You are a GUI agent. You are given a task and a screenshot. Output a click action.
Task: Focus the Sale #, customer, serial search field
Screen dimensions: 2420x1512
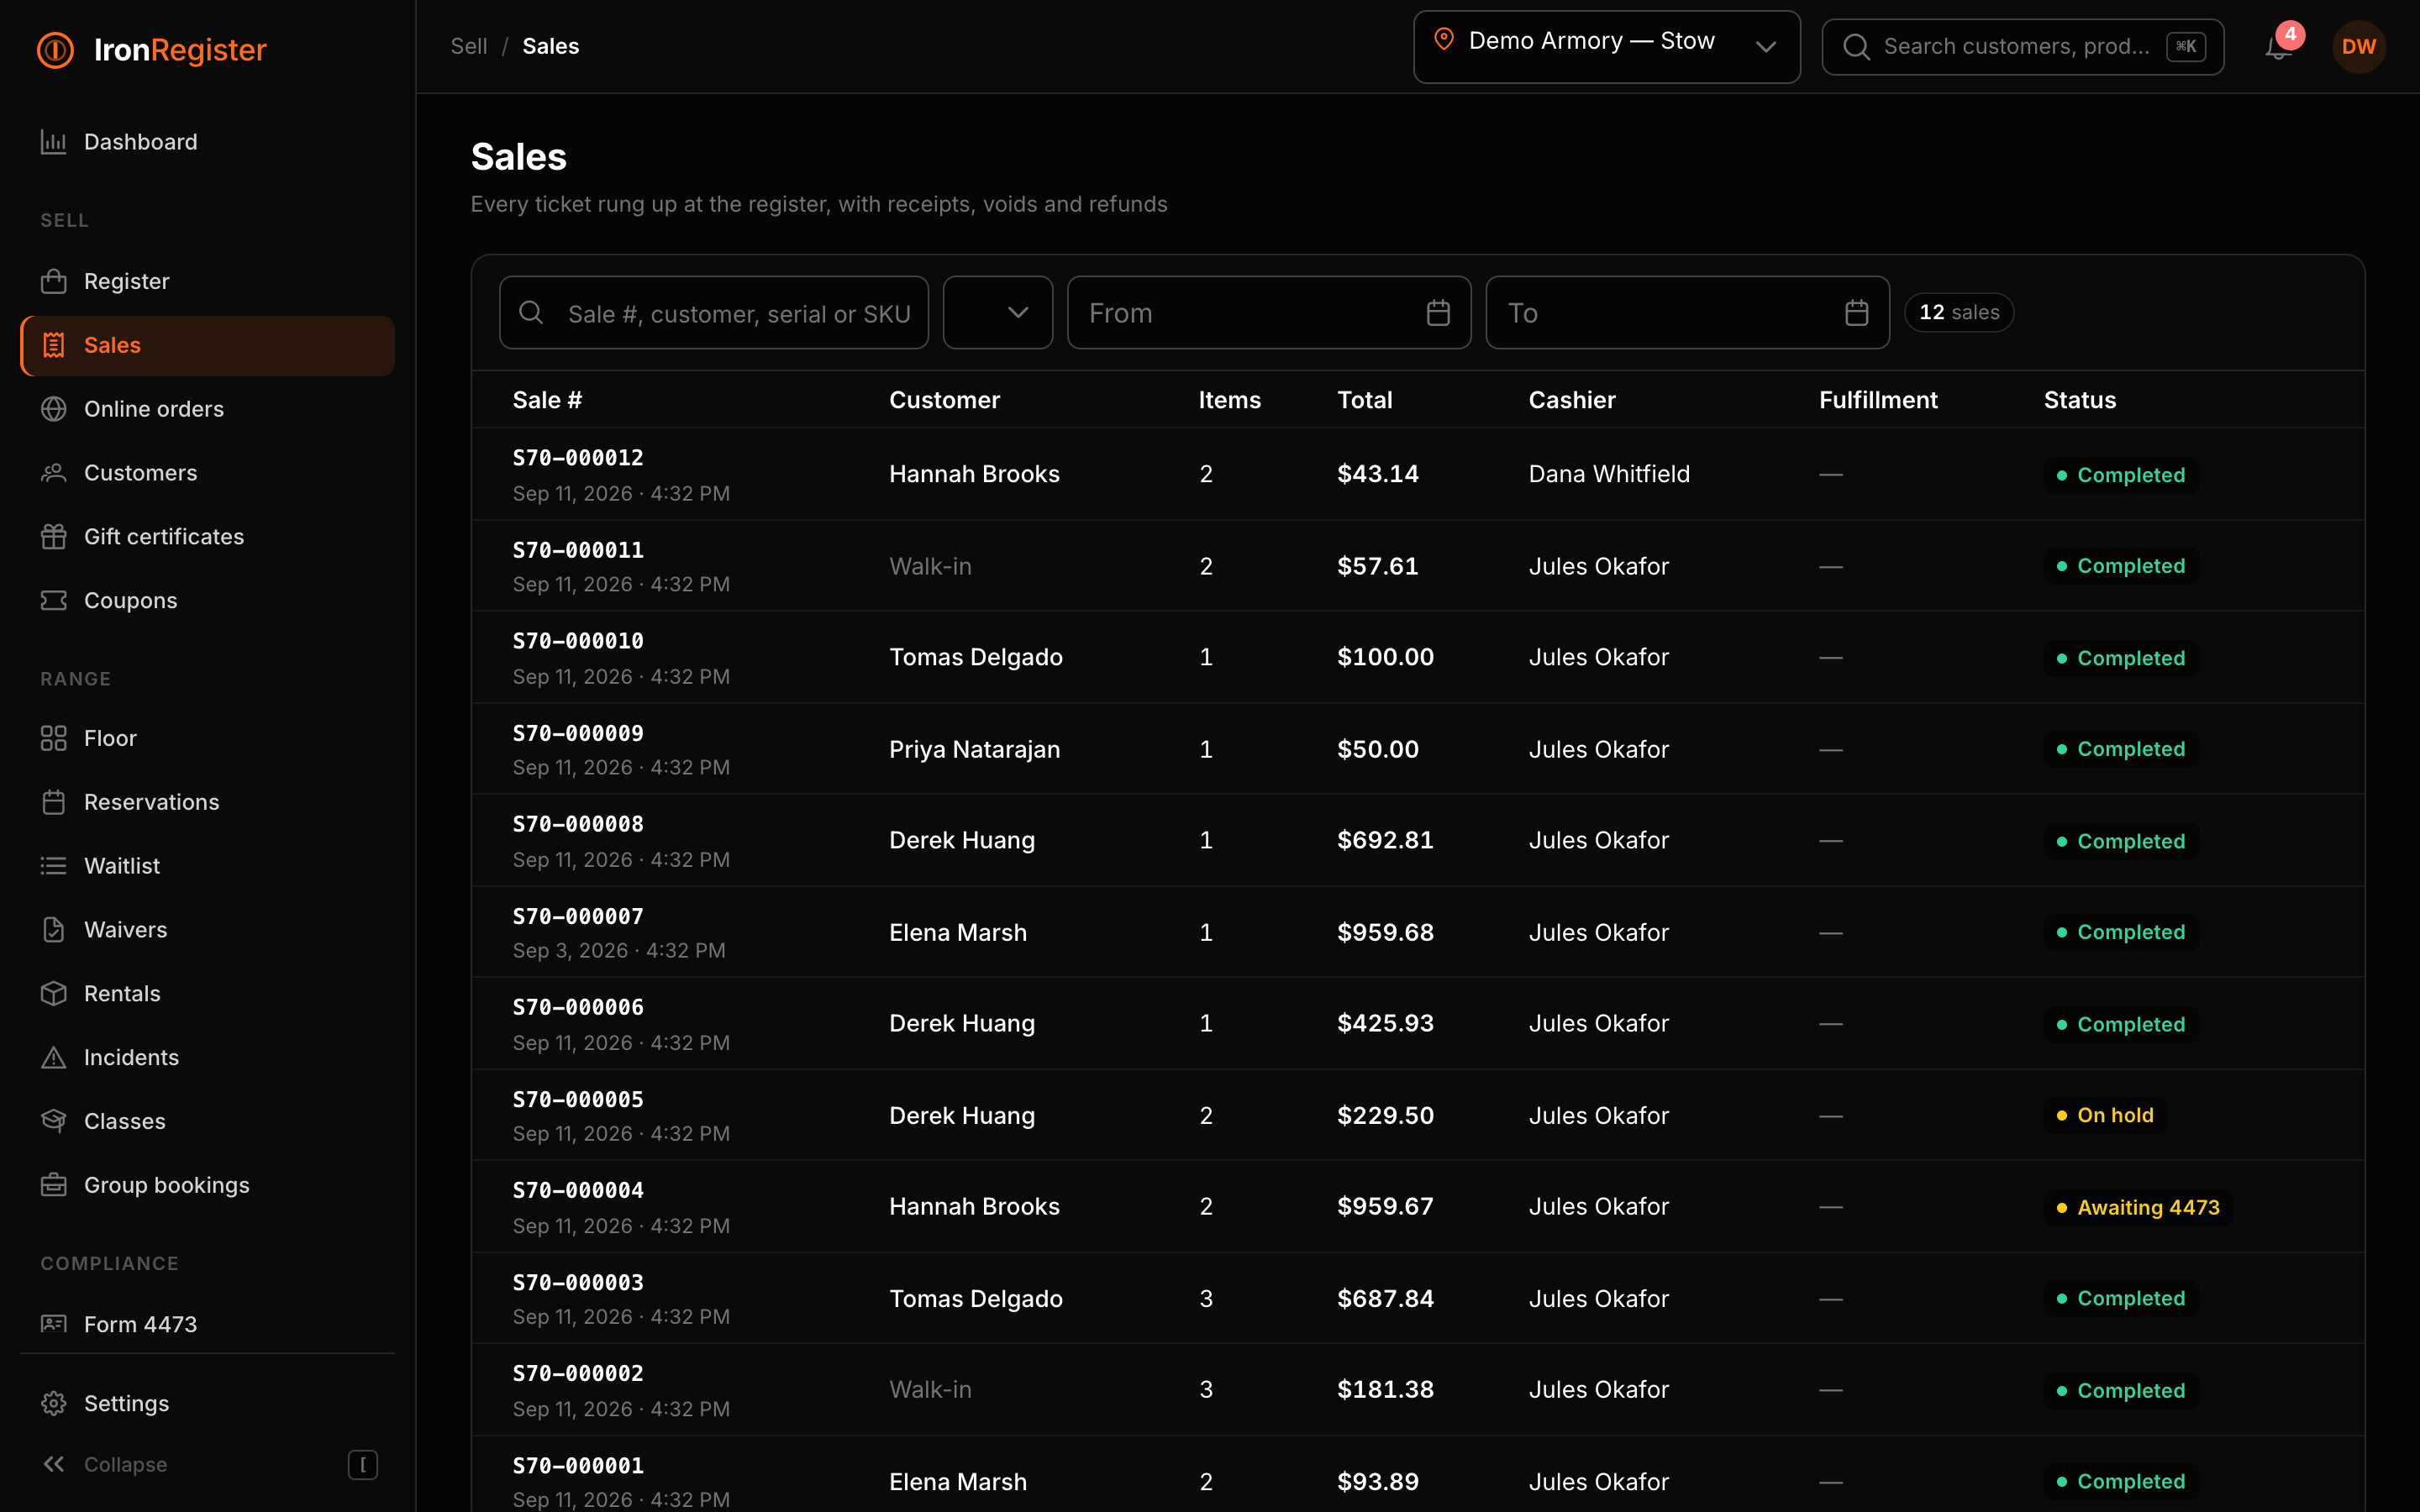coord(713,313)
